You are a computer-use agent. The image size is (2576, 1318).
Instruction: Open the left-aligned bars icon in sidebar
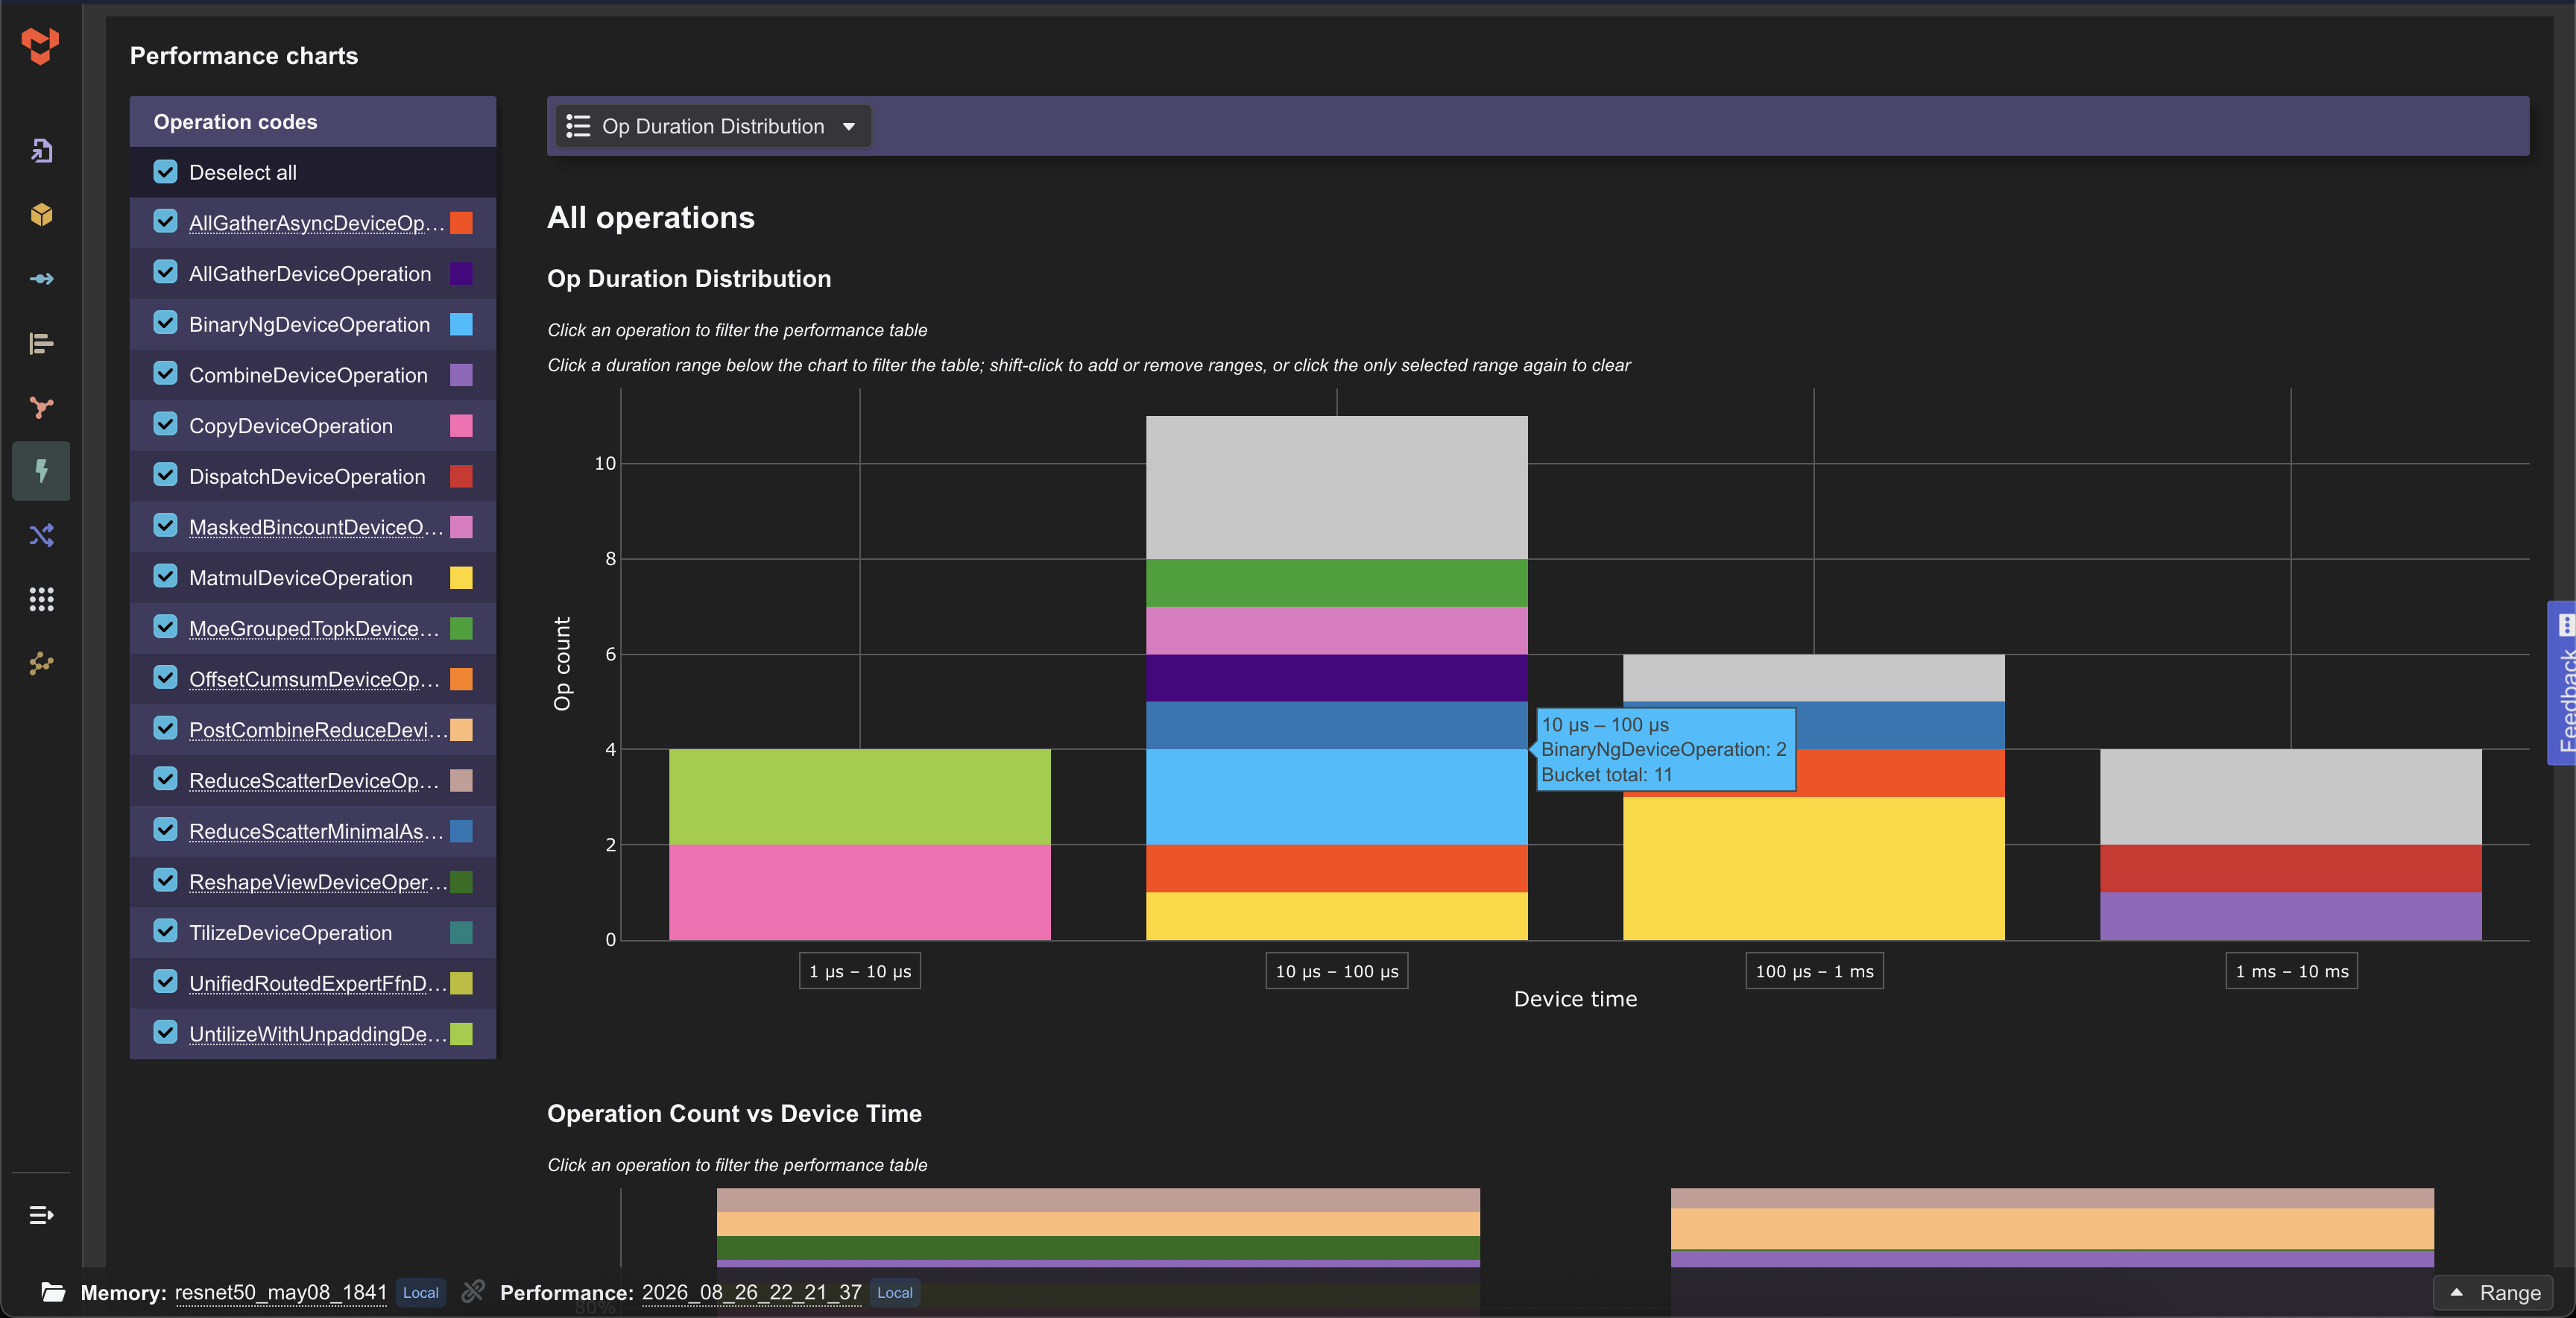click(41, 343)
